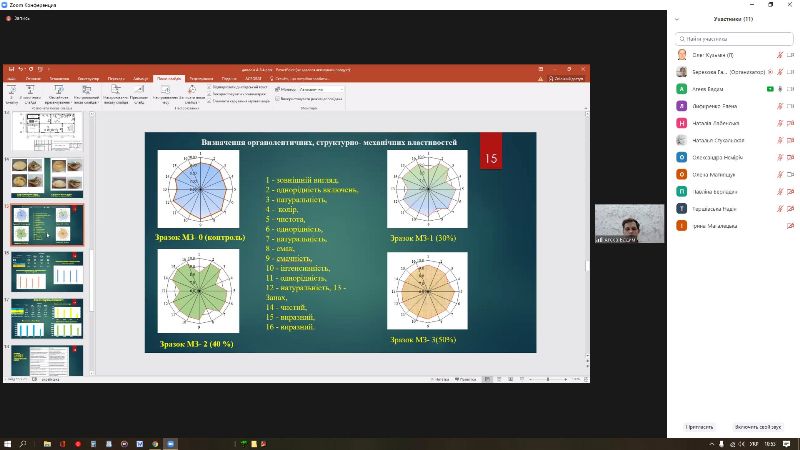
Task: Click the Comments (Примечания) button in the status bar
Action: [x=465, y=379]
